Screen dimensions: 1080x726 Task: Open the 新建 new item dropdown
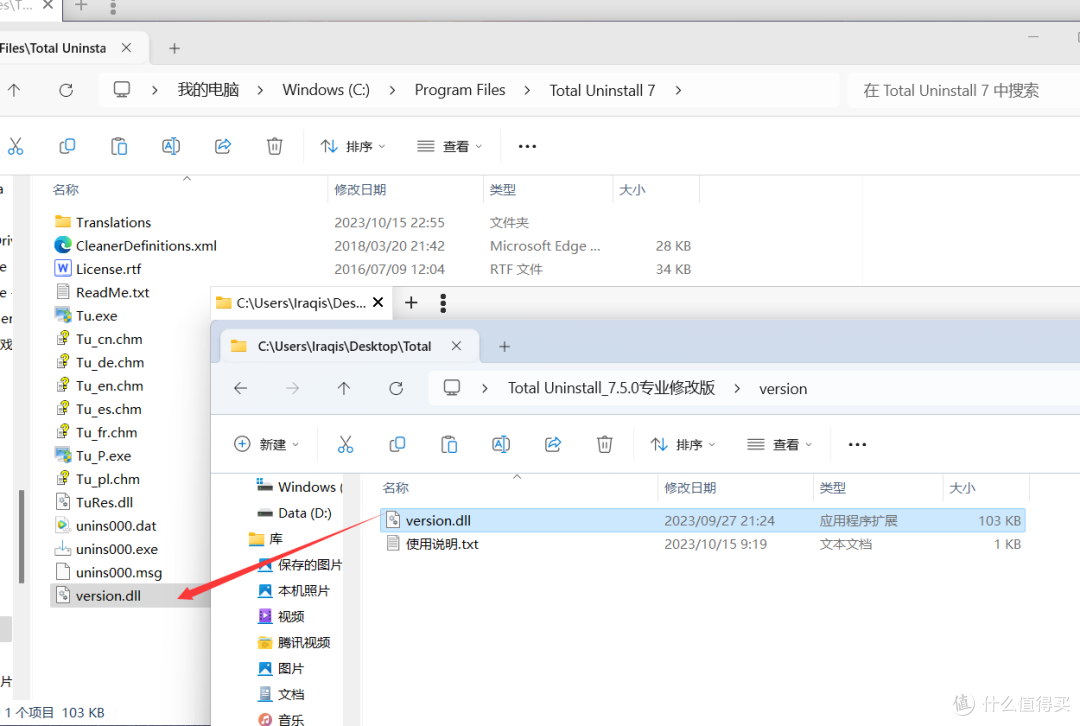[267, 444]
